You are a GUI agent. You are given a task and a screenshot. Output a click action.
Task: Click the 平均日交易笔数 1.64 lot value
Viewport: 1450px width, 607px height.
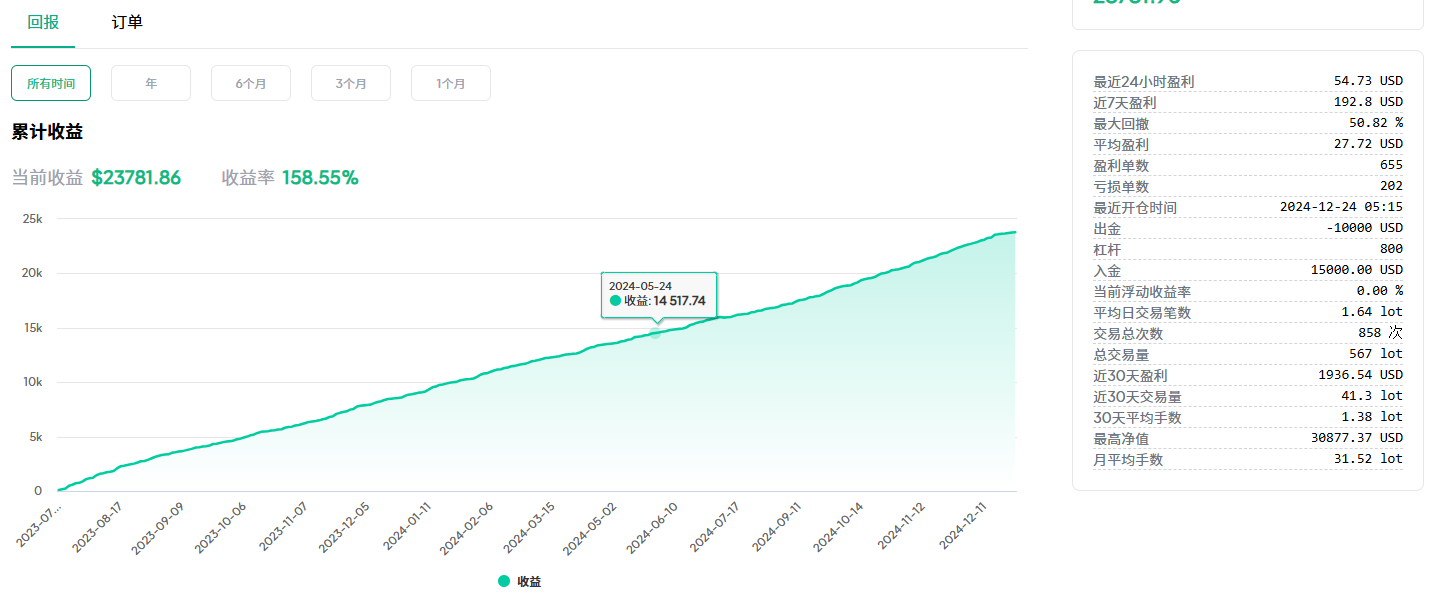tap(1372, 312)
